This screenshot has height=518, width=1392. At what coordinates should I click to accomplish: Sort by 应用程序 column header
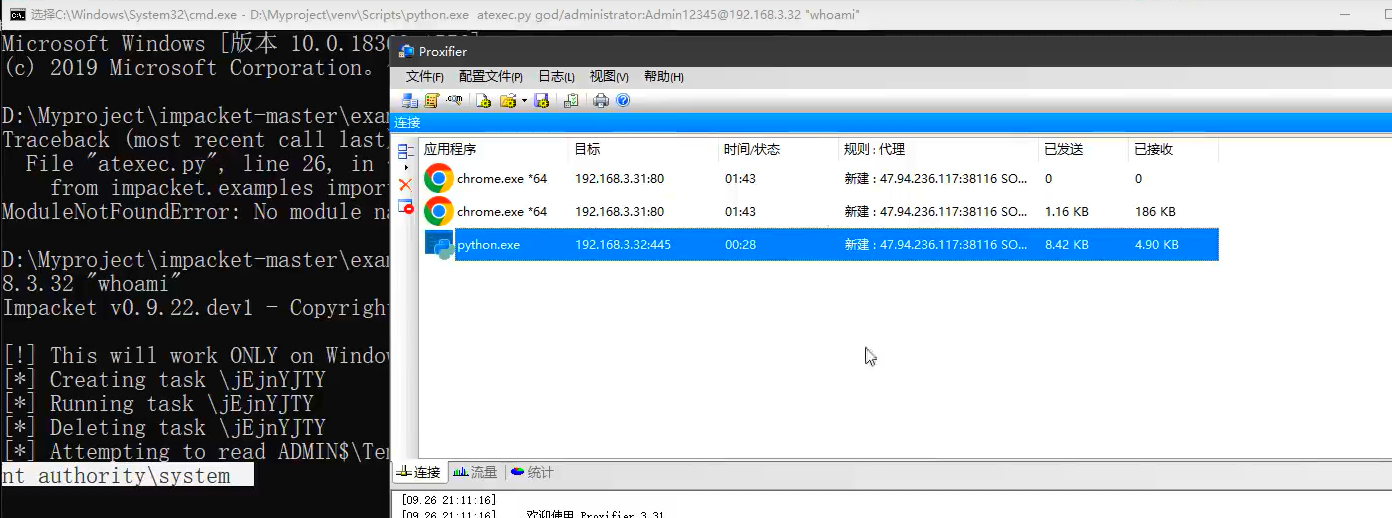(493, 149)
